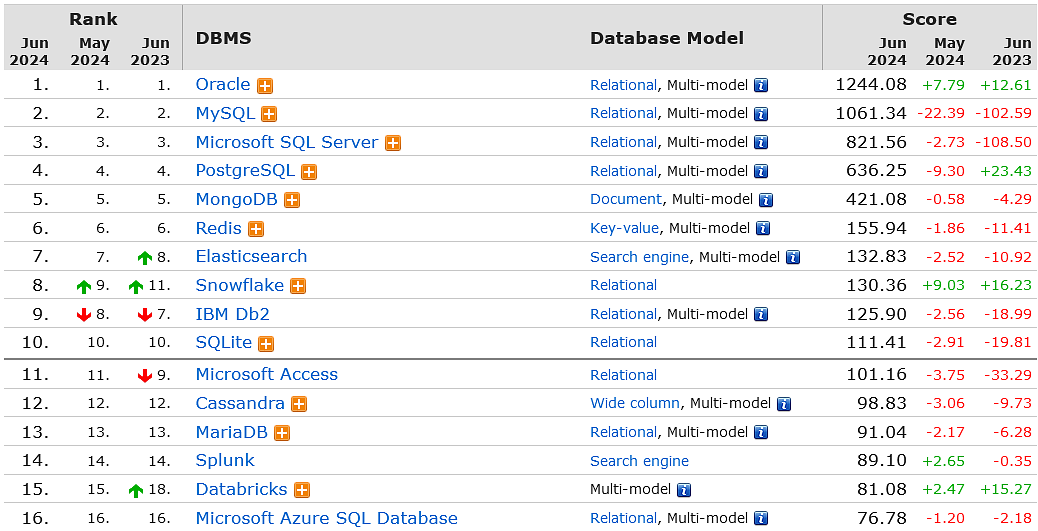Open info icon for Microsoft Azure SQL Database

(x=761, y=518)
